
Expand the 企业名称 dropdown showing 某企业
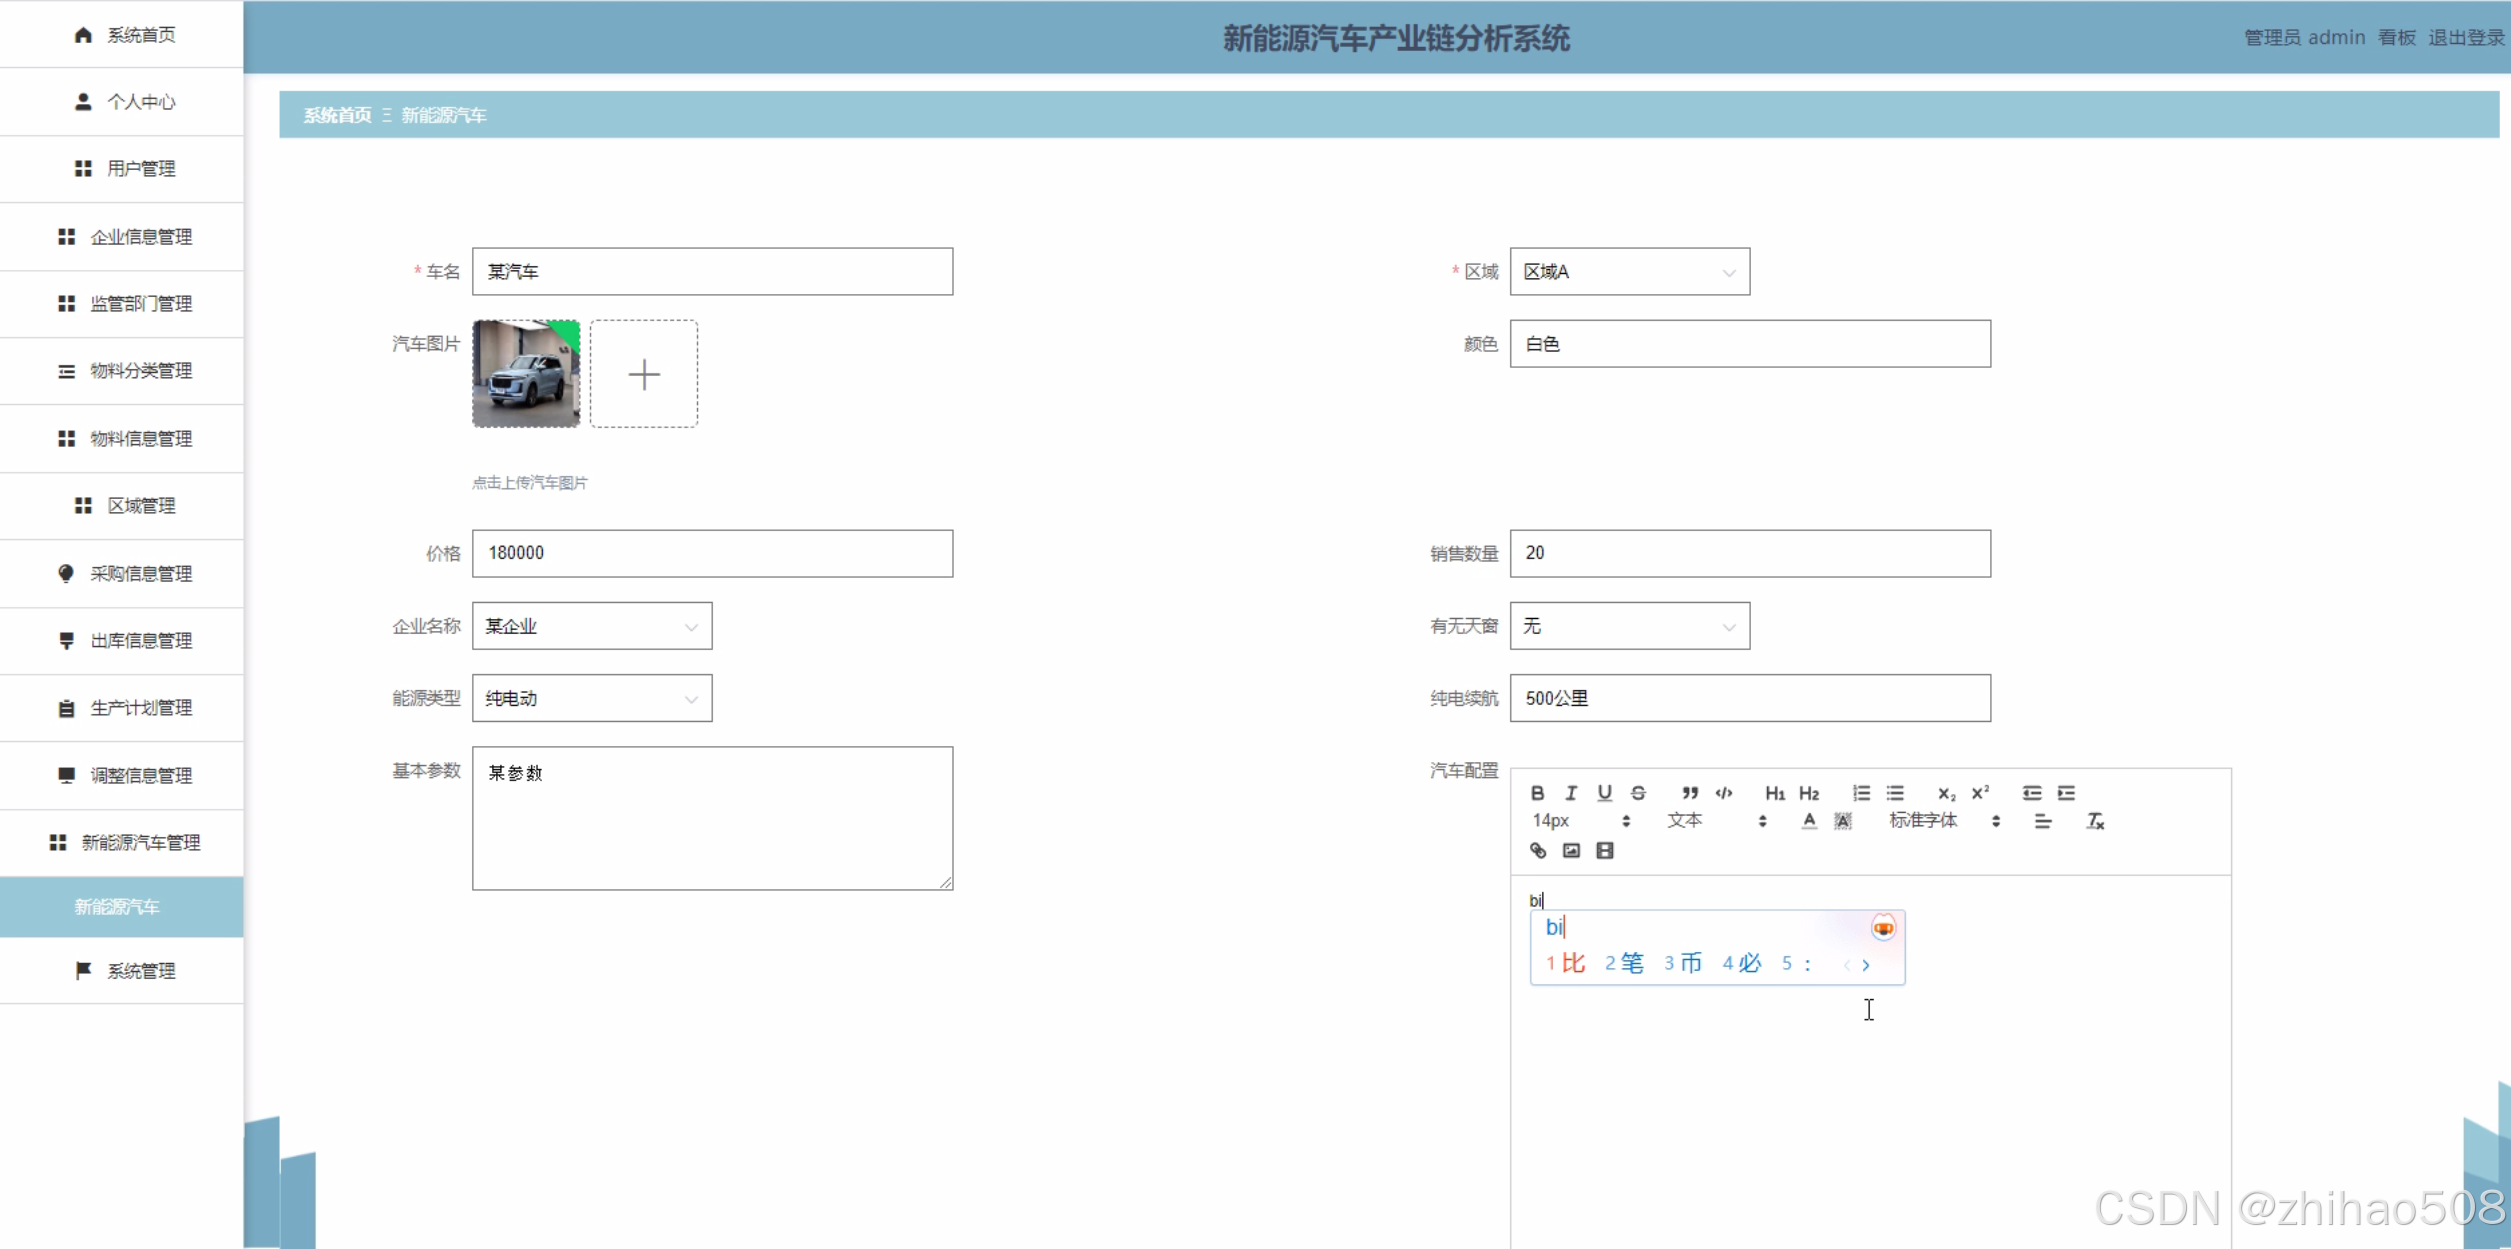(591, 626)
